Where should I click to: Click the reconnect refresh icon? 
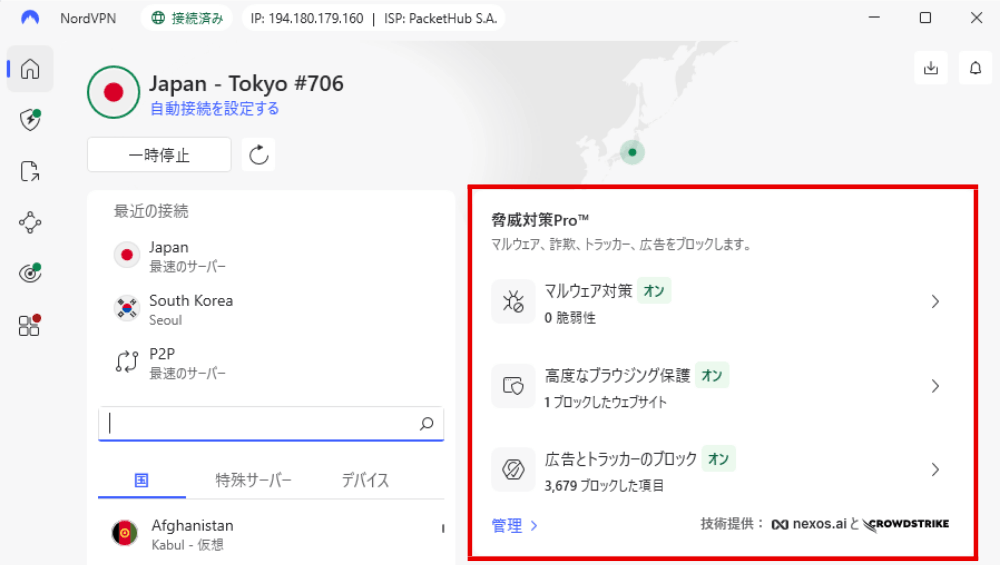(x=259, y=155)
